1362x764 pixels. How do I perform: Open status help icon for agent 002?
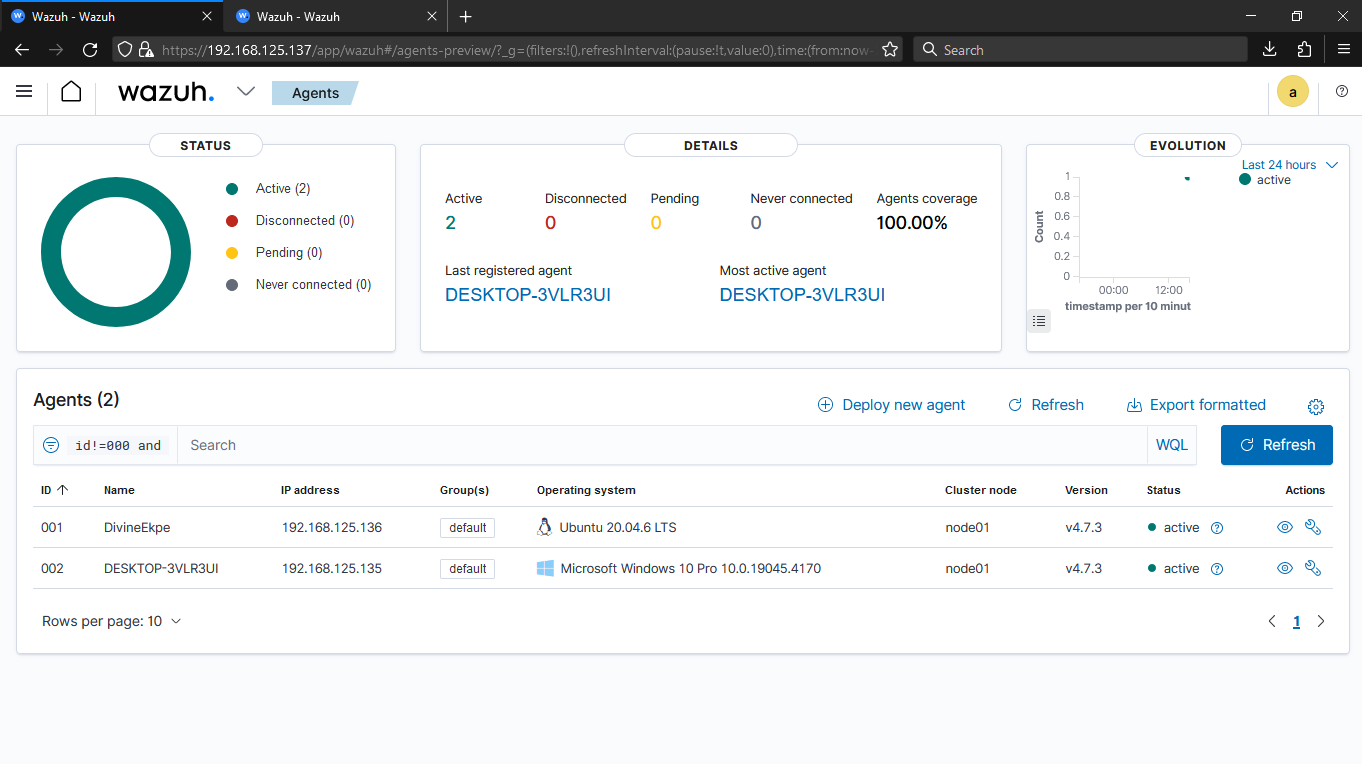coord(1217,569)
